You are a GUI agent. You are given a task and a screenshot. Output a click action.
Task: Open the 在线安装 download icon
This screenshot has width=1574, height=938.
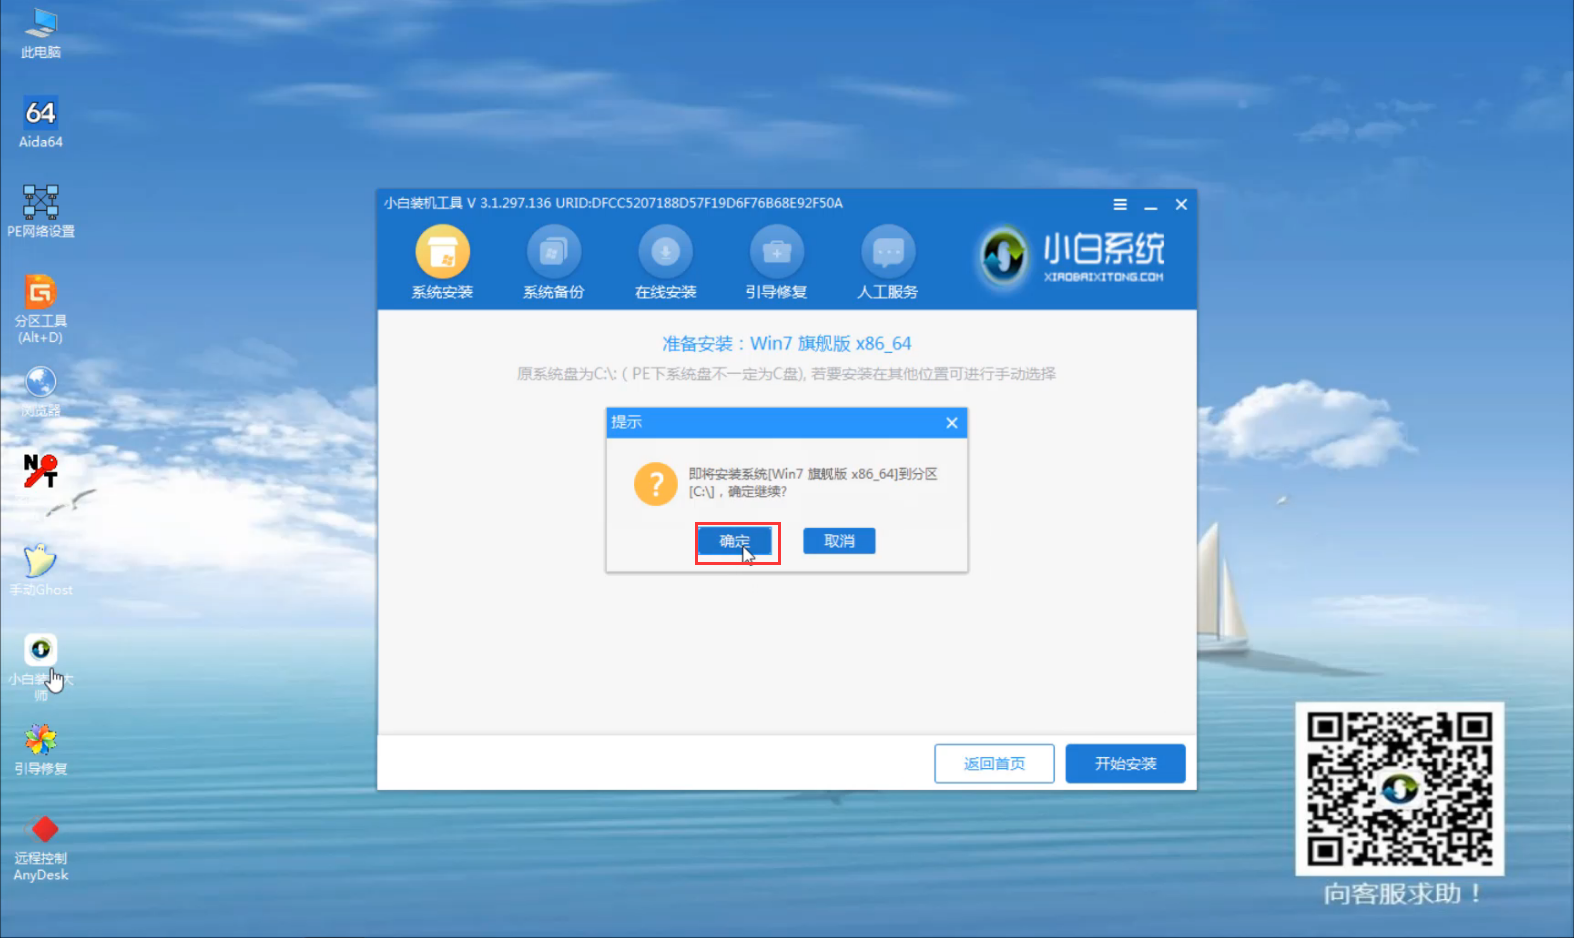[665, 252]
